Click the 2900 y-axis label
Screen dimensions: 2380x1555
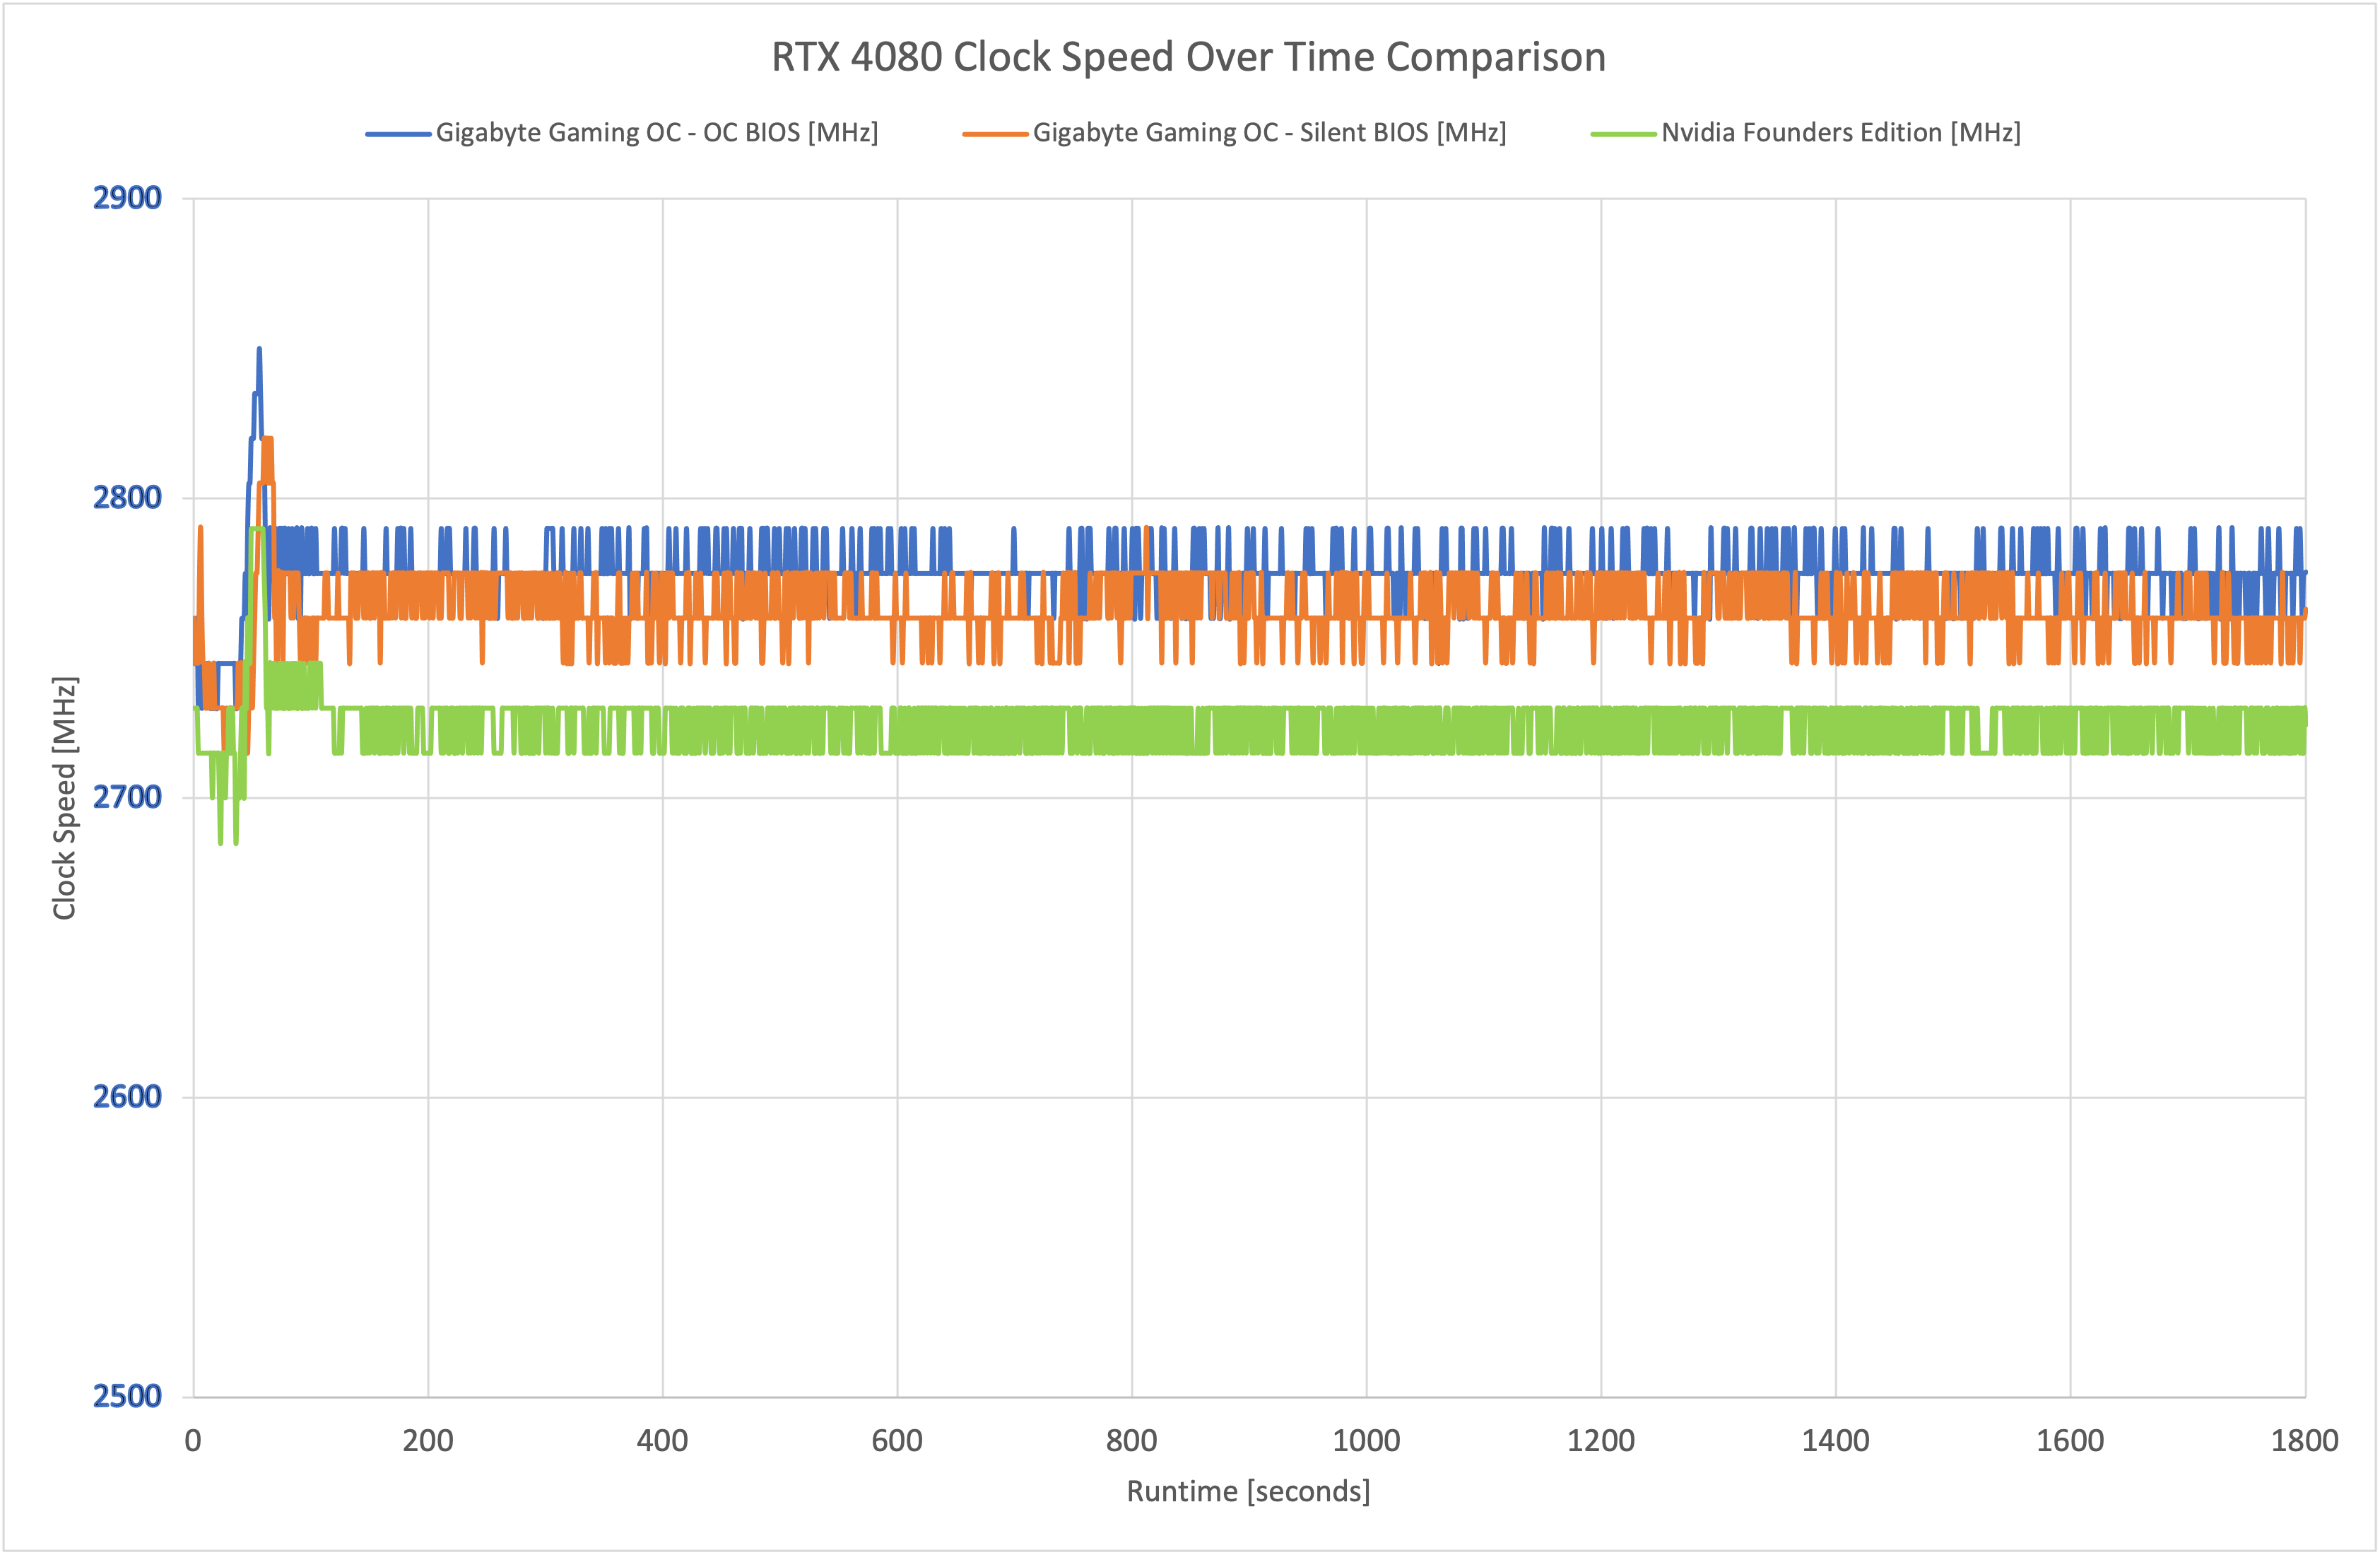pos(127,198)
